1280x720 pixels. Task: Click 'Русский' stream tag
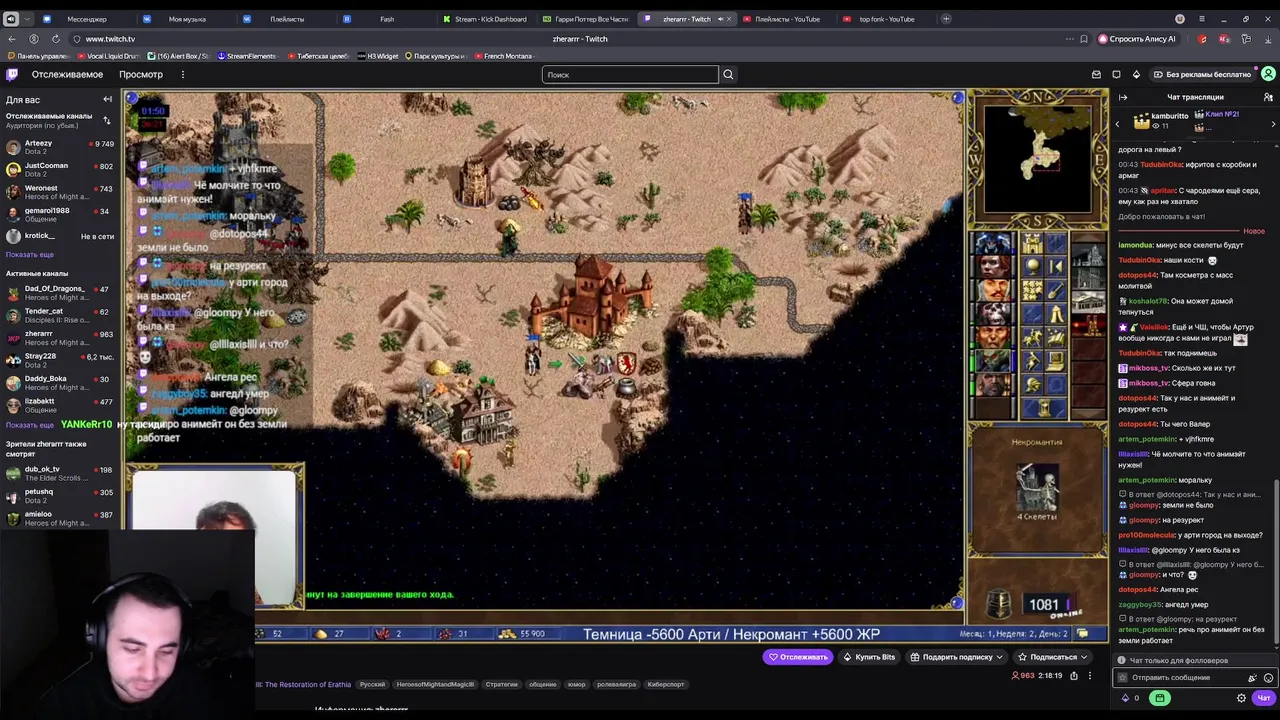(372, 684)
